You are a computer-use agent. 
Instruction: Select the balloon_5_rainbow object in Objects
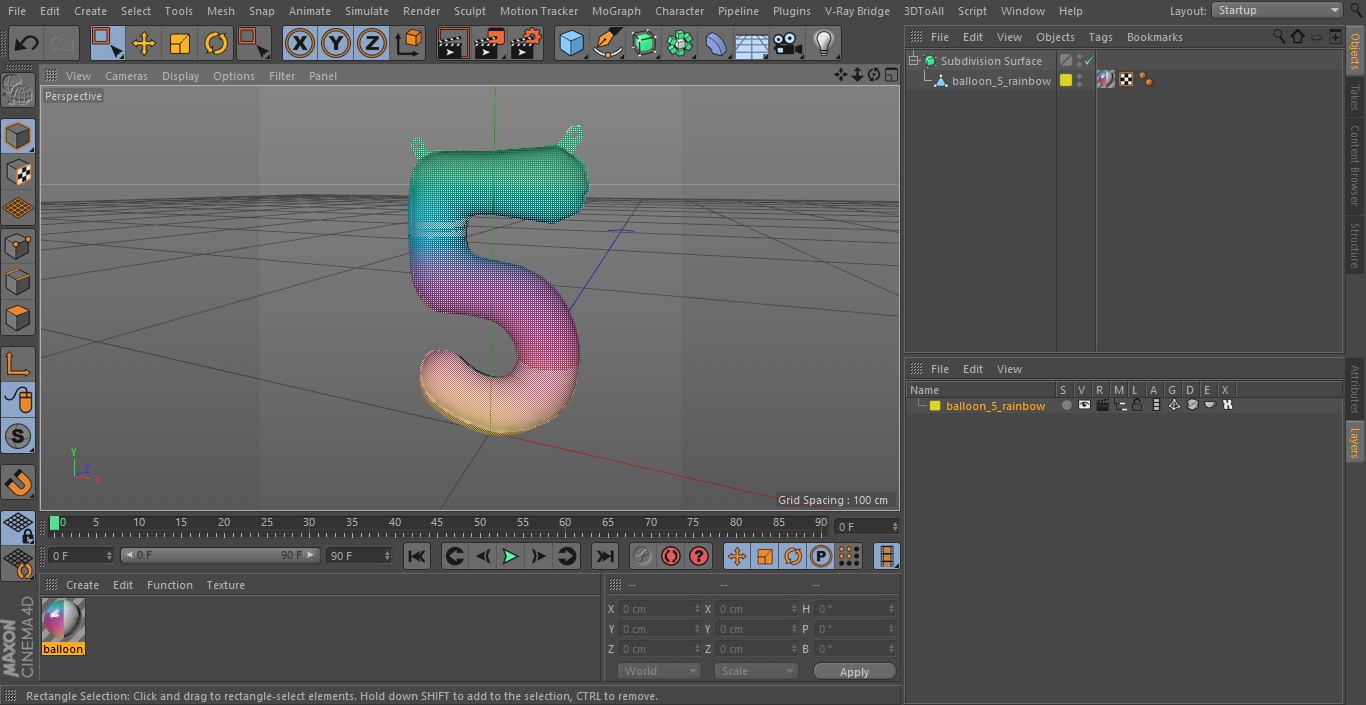(x=1001, y=81)
